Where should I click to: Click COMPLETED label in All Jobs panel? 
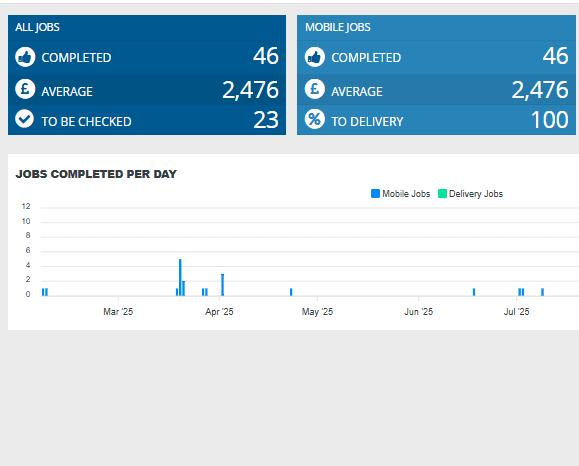tap(76, 58)
